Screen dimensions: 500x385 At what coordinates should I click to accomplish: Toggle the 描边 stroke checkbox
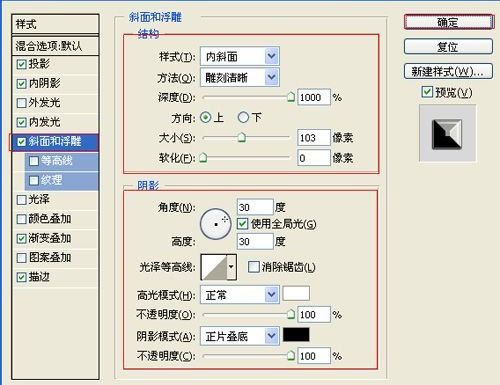tap(21, 277)
